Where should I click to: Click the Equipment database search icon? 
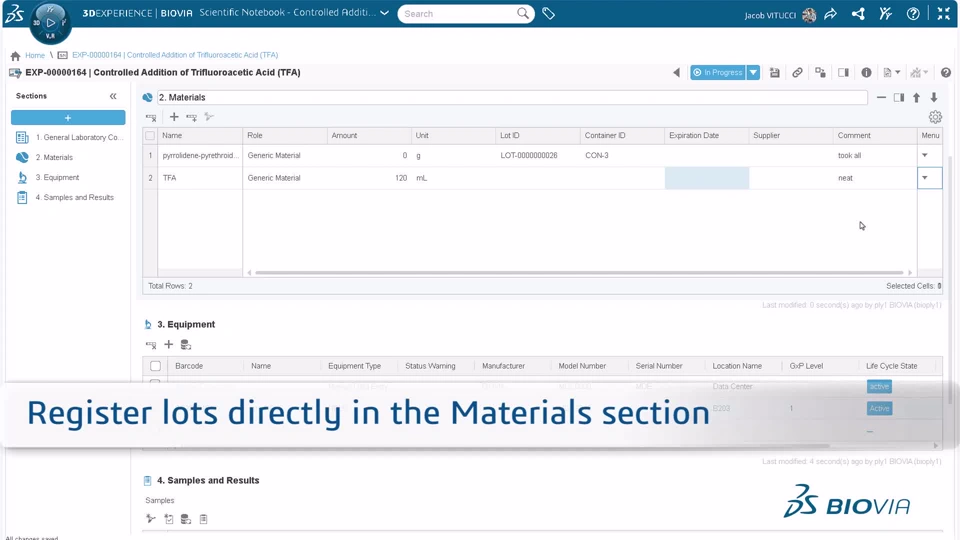pyautogui.click(x=186, y=345)
